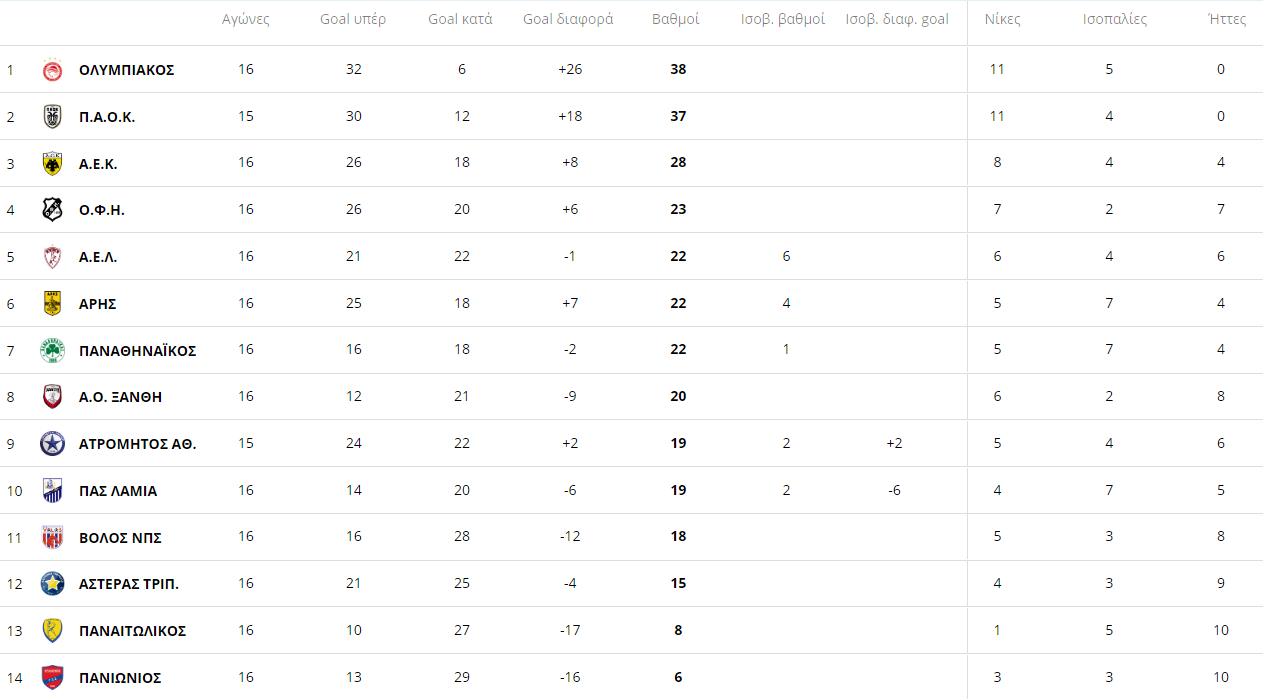Click the Ισοπαλίες column header

[1115, 20]
